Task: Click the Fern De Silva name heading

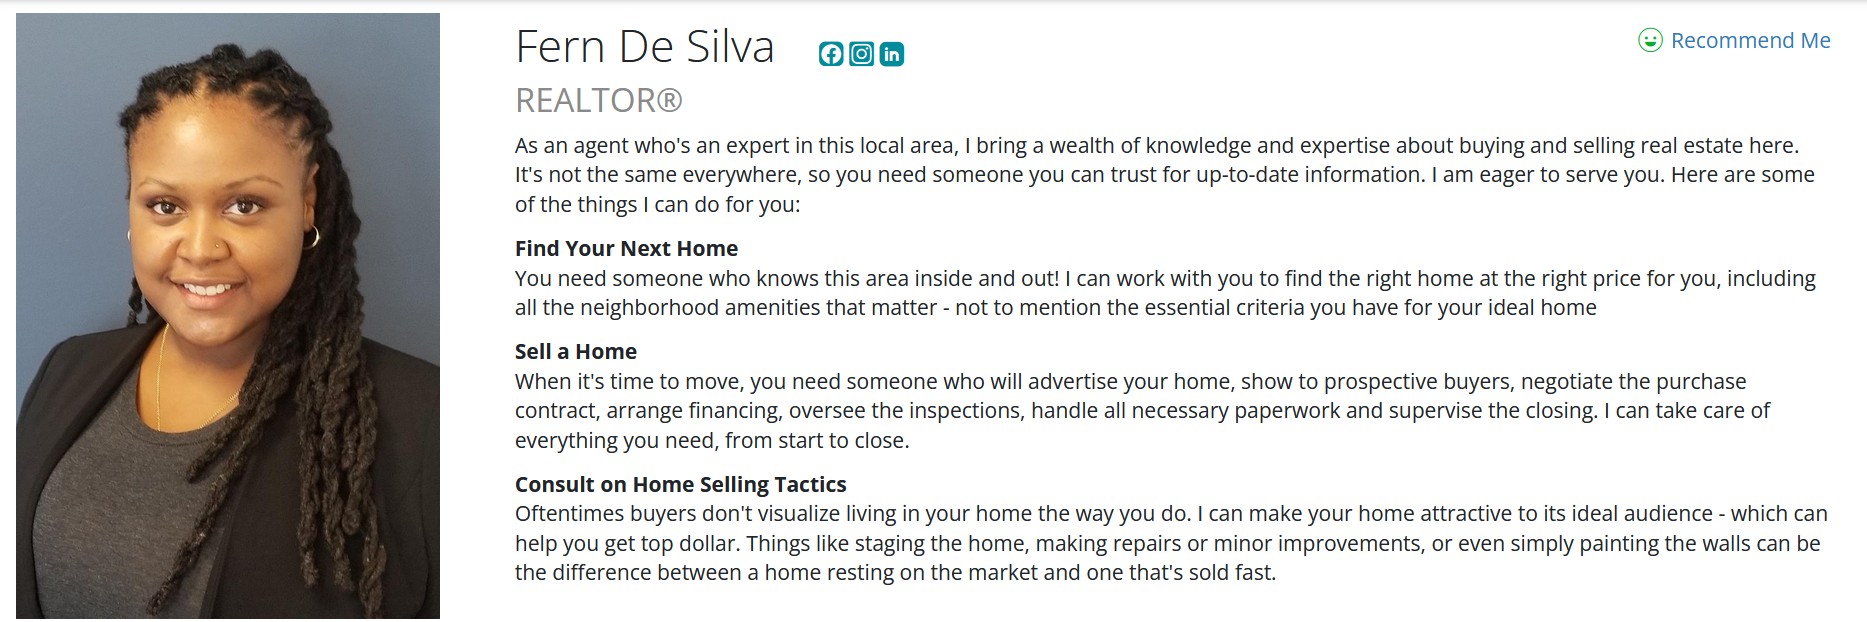Action: 644,47
